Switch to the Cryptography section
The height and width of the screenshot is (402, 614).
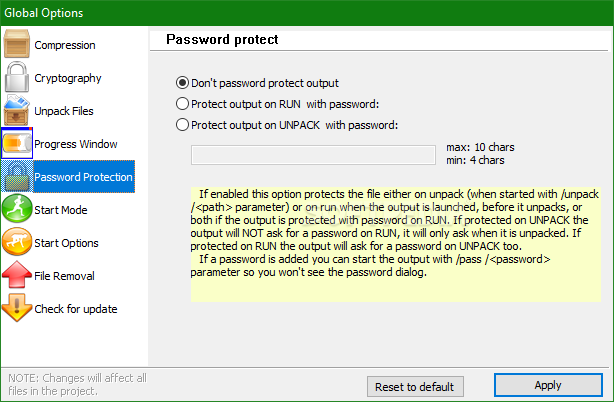click(x=68, y=78)
